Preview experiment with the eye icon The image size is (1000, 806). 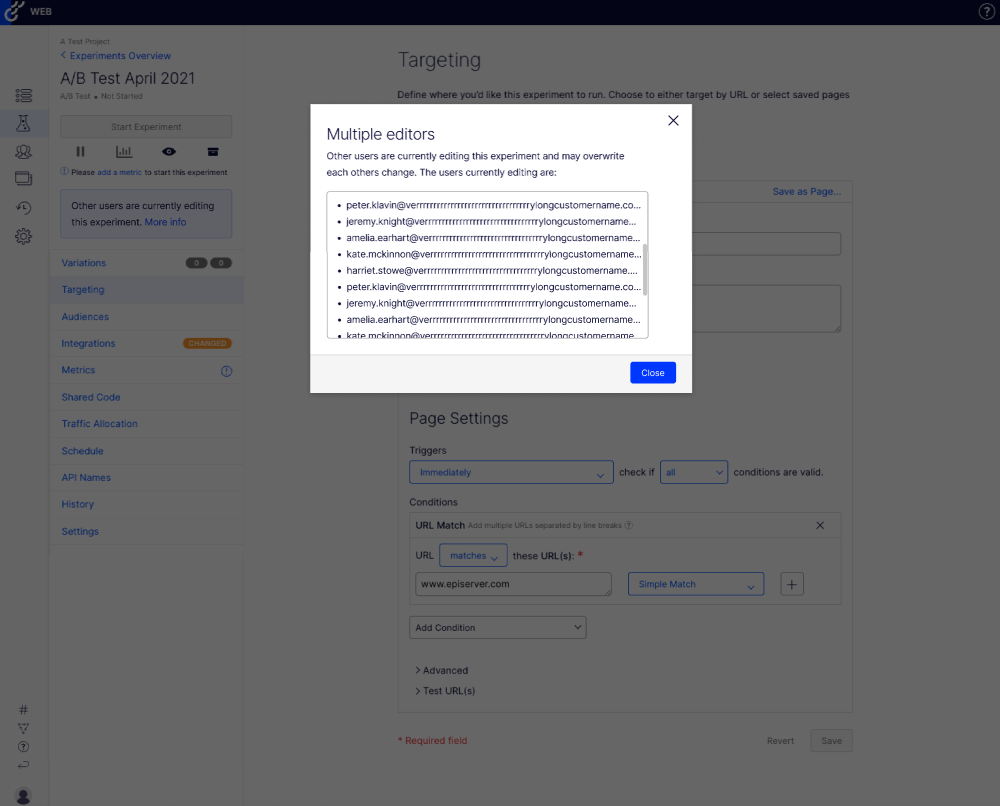(x=169, y=152)
